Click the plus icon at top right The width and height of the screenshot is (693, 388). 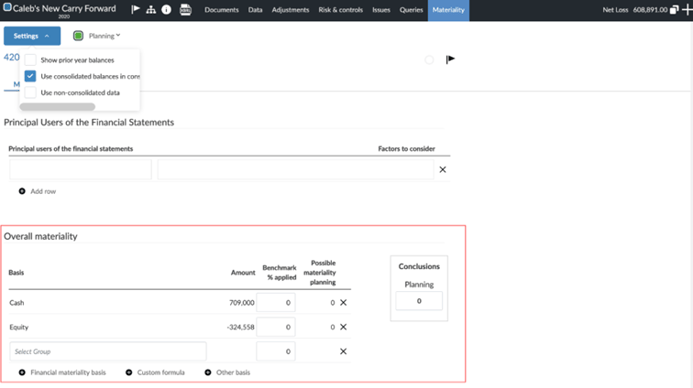[x=687, y=9]
